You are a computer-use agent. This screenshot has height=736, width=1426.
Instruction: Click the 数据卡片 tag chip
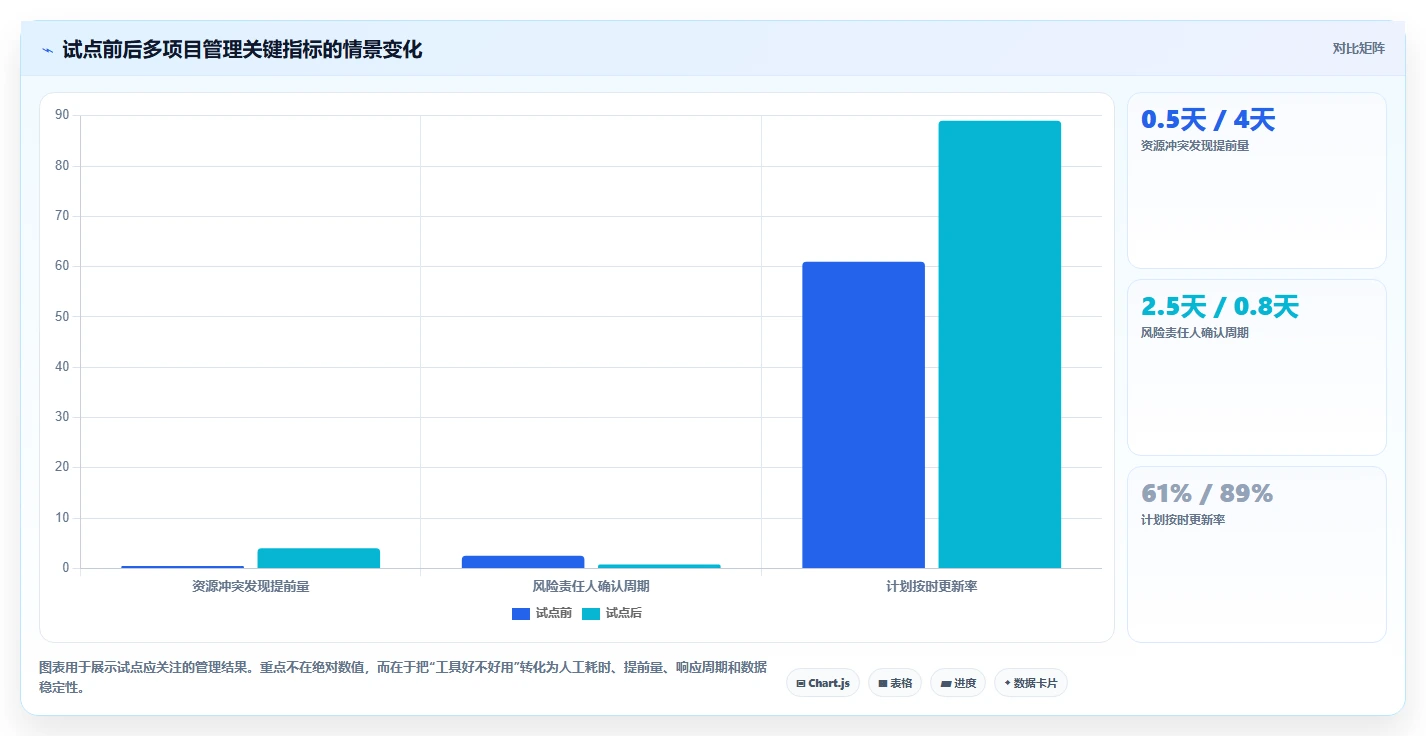[1031, 683]
